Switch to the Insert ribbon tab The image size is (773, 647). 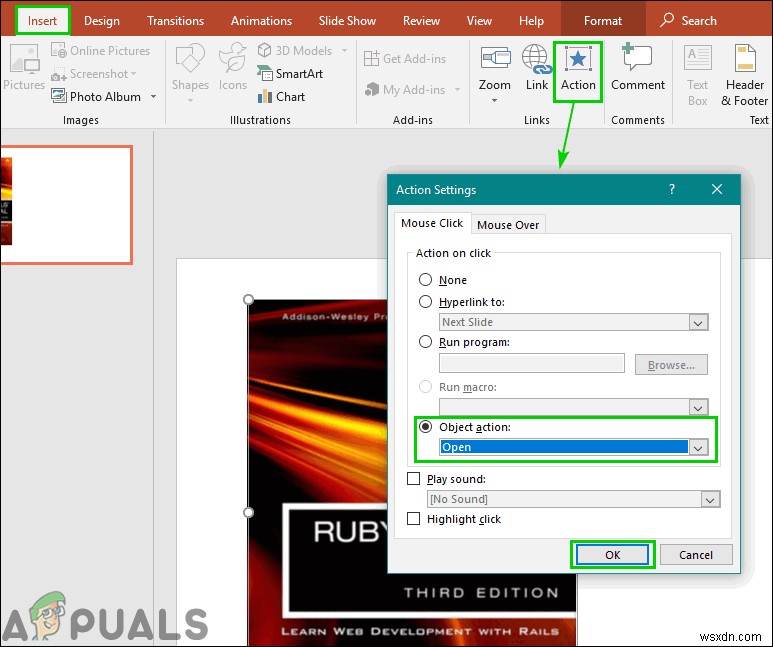(x=42, y=21)
